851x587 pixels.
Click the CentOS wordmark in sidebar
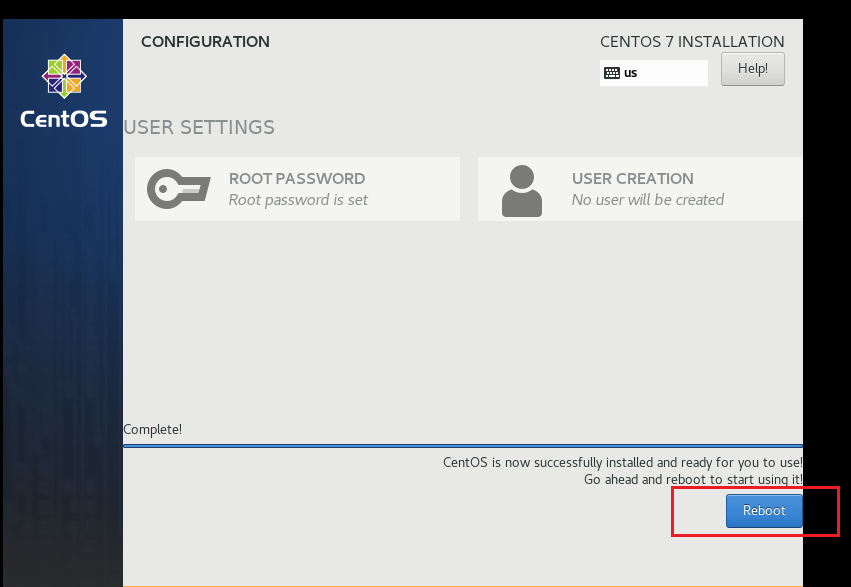click(x=63, y=119)
